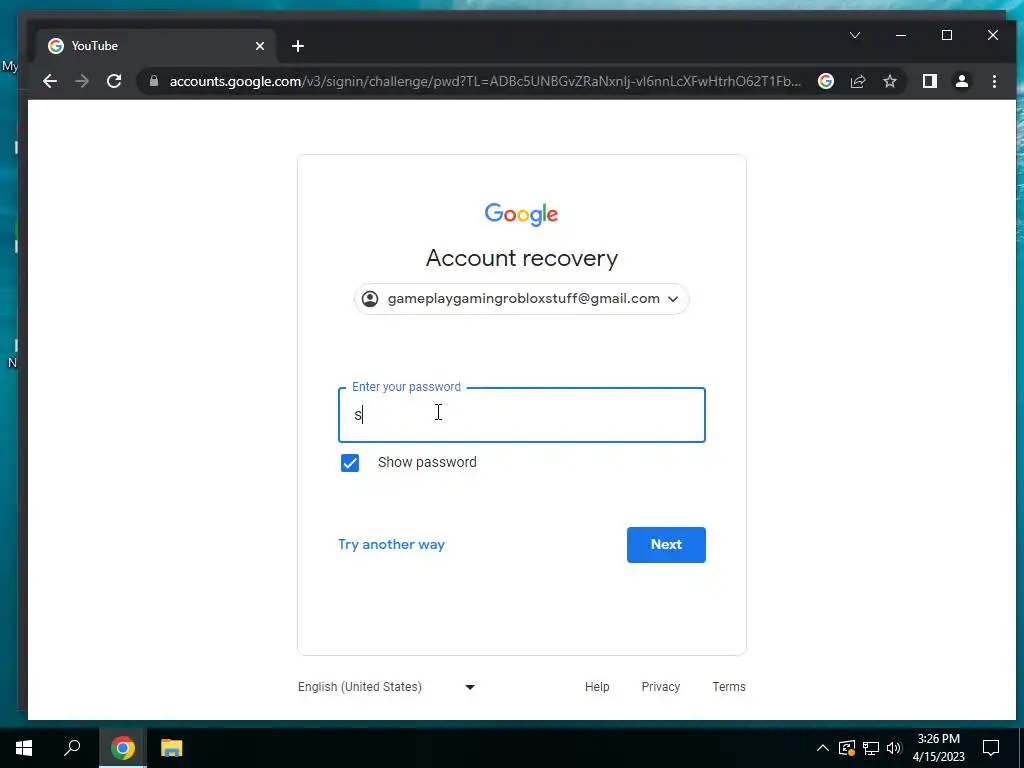Viewport: 1024px width, 768px height.
Task: Open the tab search chevron
Action: [x=855, y=35]
